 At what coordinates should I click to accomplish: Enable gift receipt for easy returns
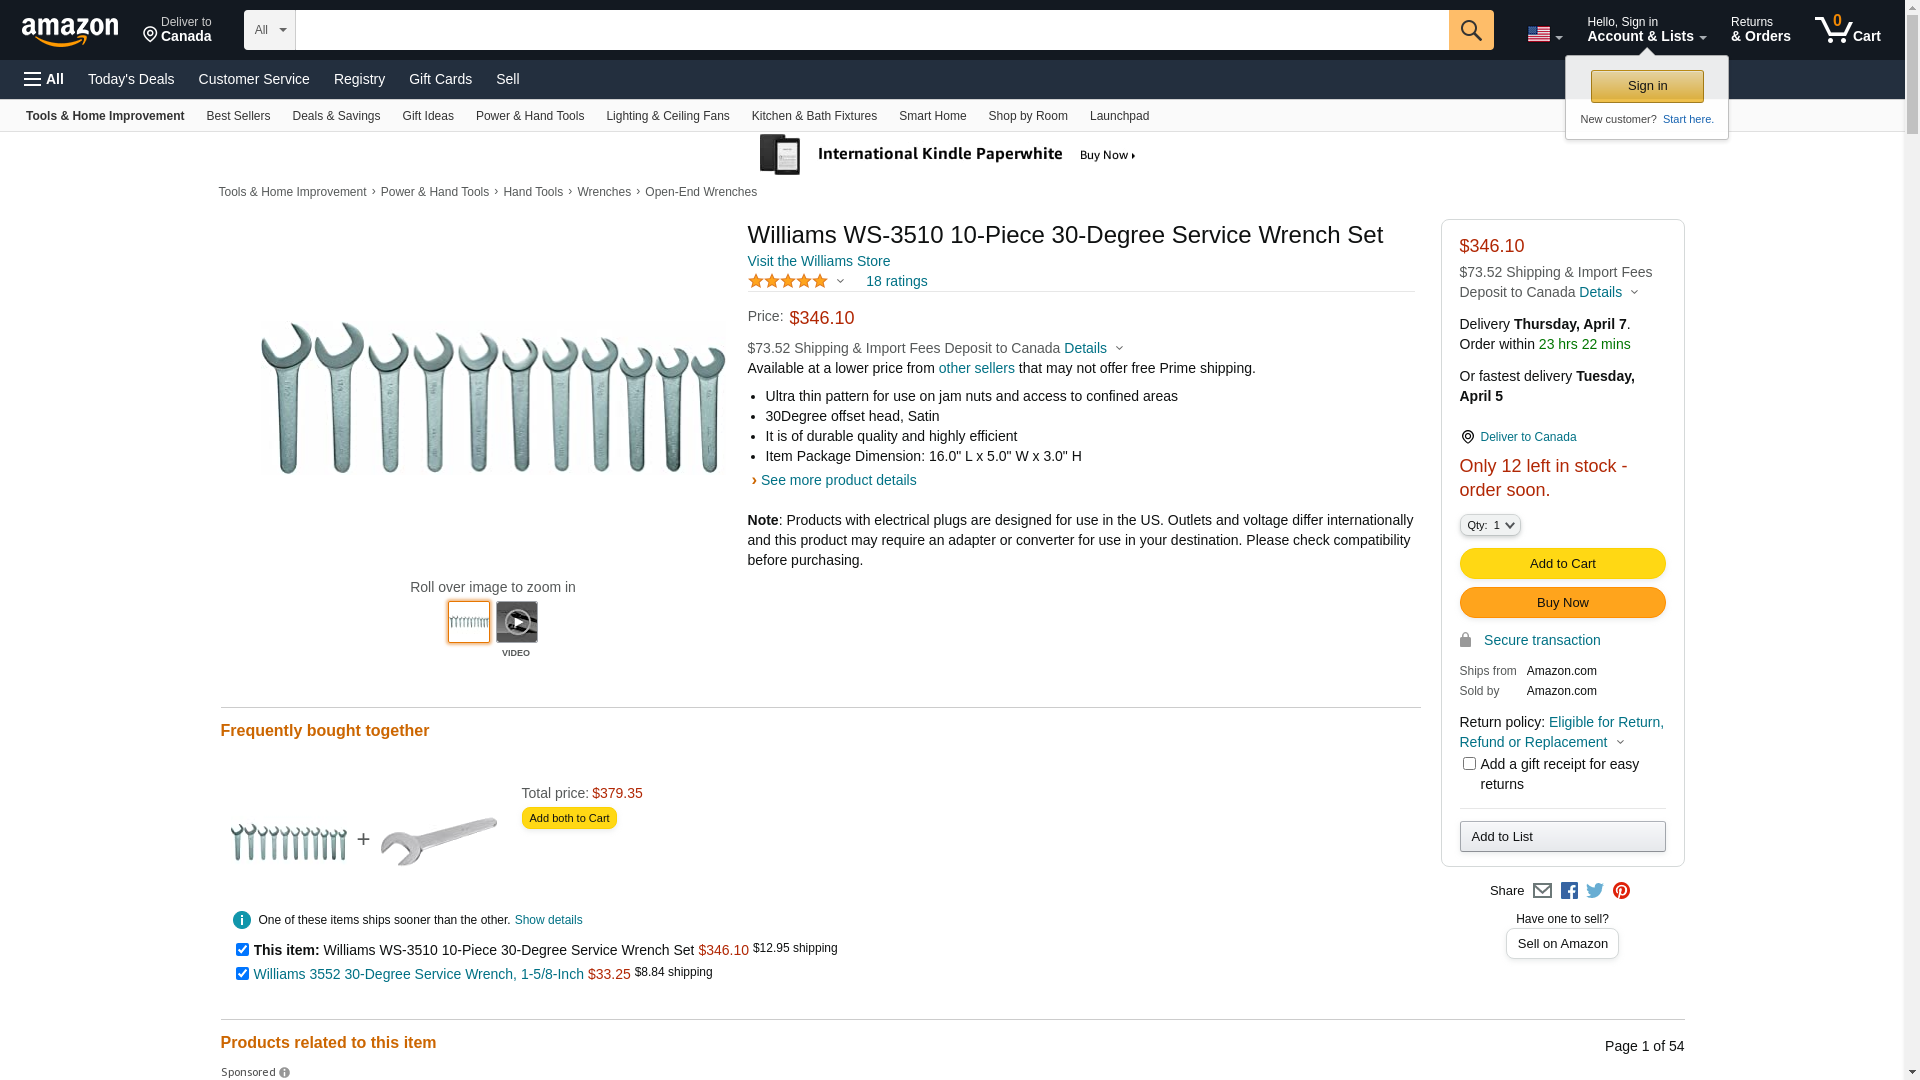[x=1469, y=764]
